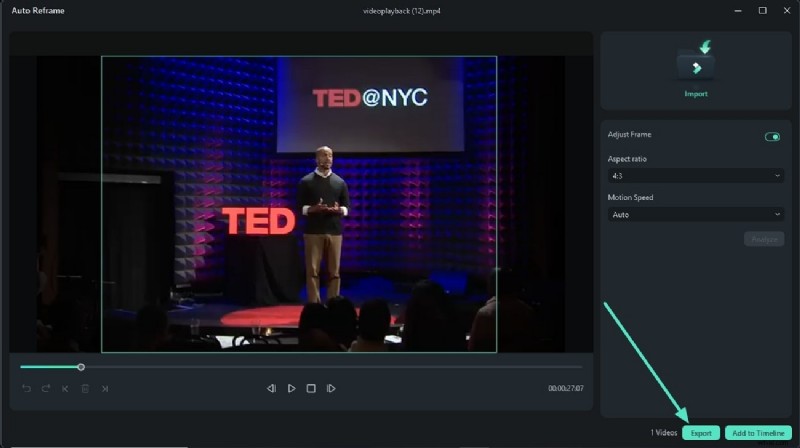The image size is (800, 448).
Task: Maximize the Auto Reframe window
Action: 762,10
